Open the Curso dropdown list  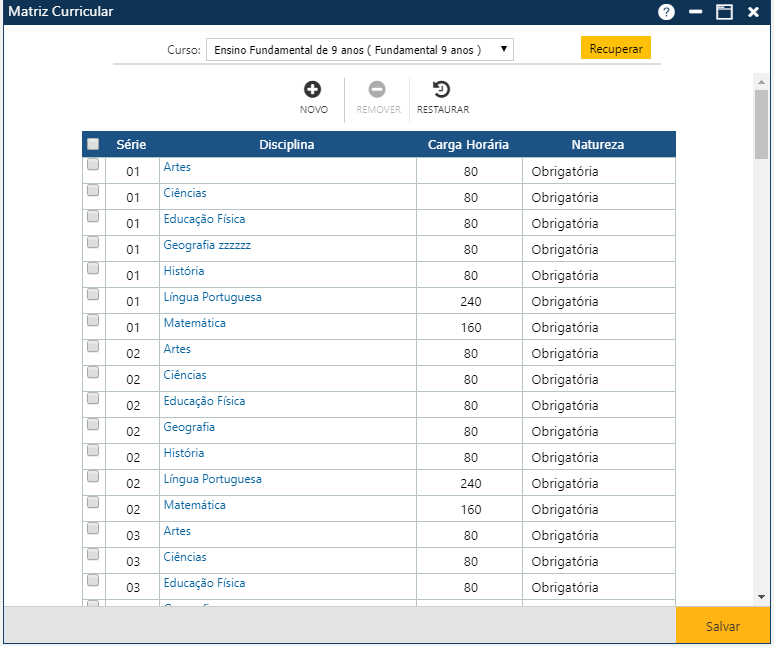pyautogui.click(x=359, y=49)
